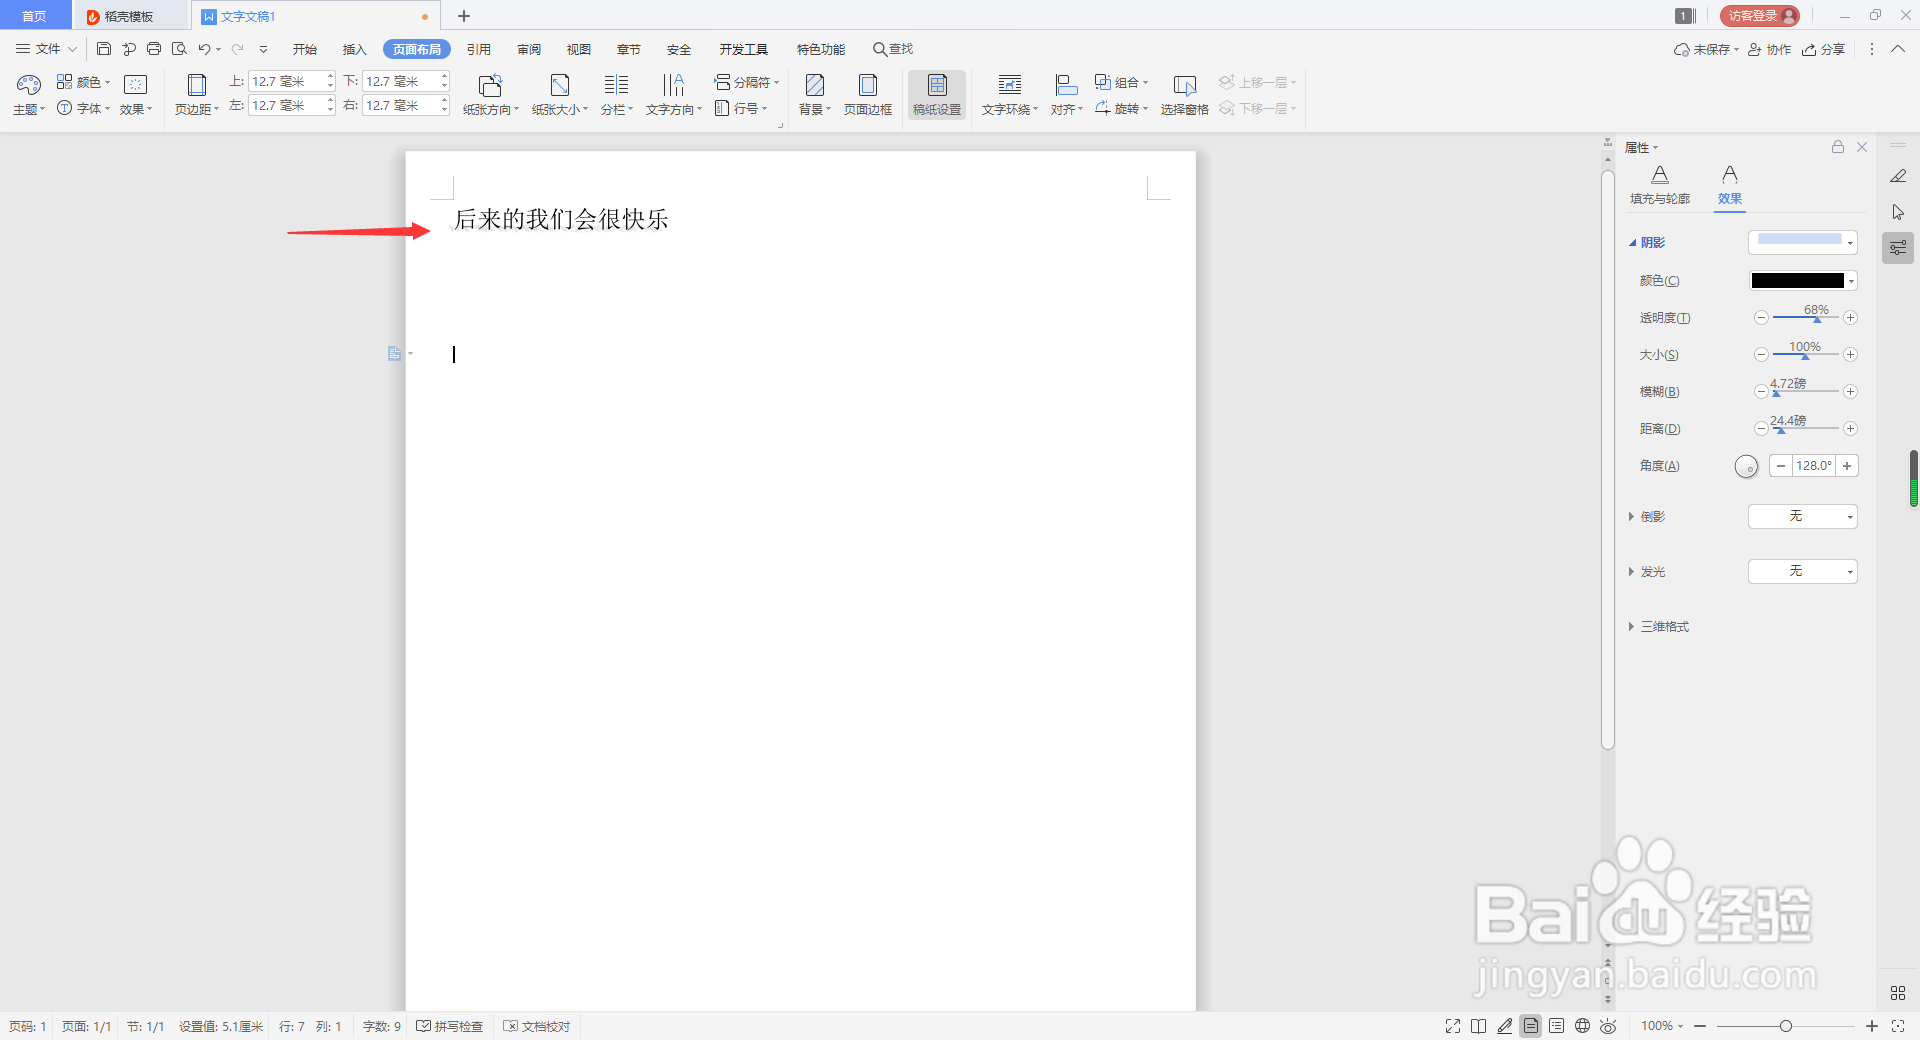Toggle 拼写检查 spell check in status bar
The width and height of the screenshot is (1920, 1040).
[x=450, y=1026]
